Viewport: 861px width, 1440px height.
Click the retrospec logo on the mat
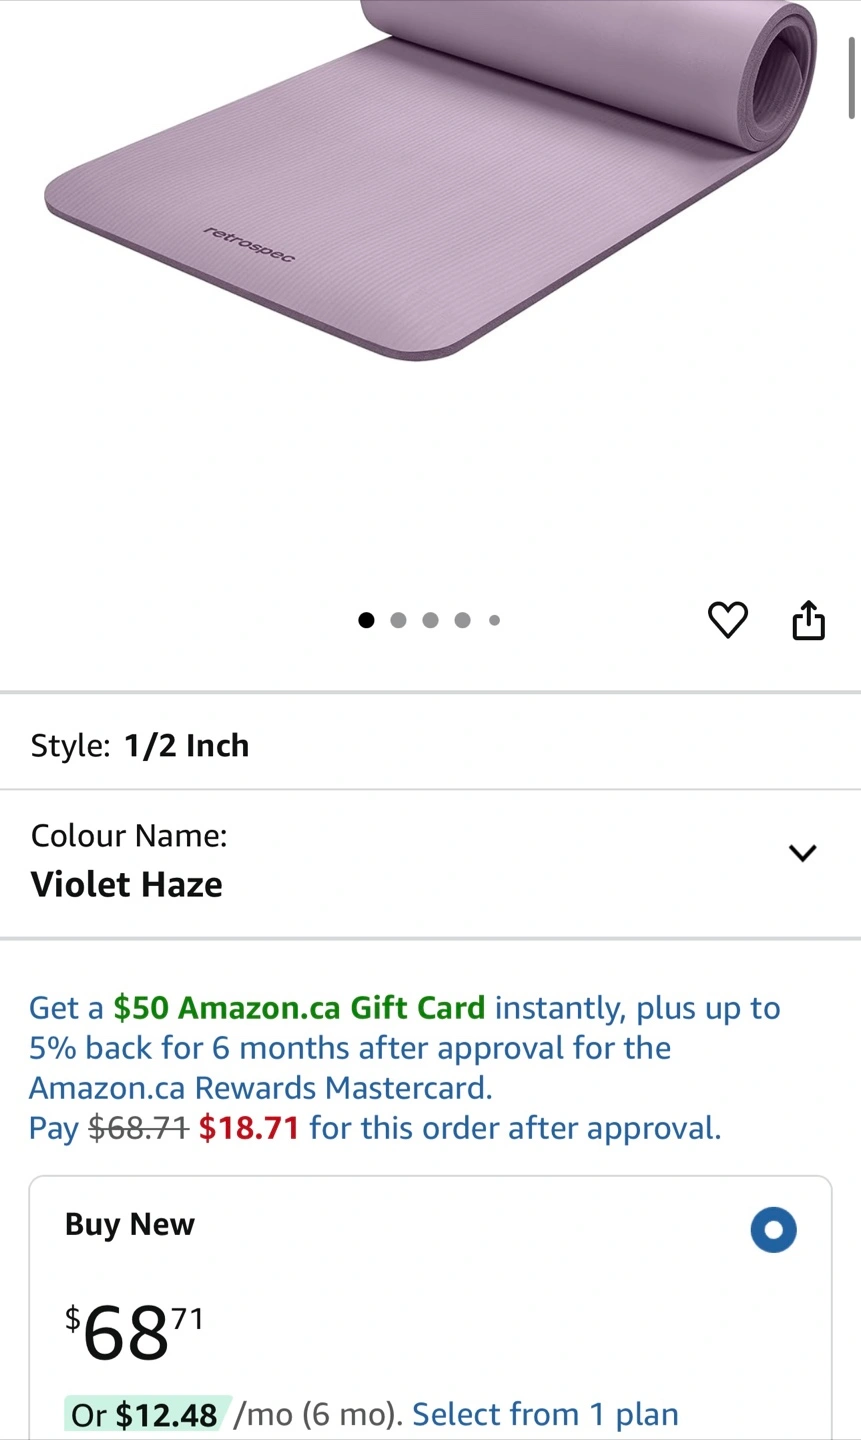249,245
